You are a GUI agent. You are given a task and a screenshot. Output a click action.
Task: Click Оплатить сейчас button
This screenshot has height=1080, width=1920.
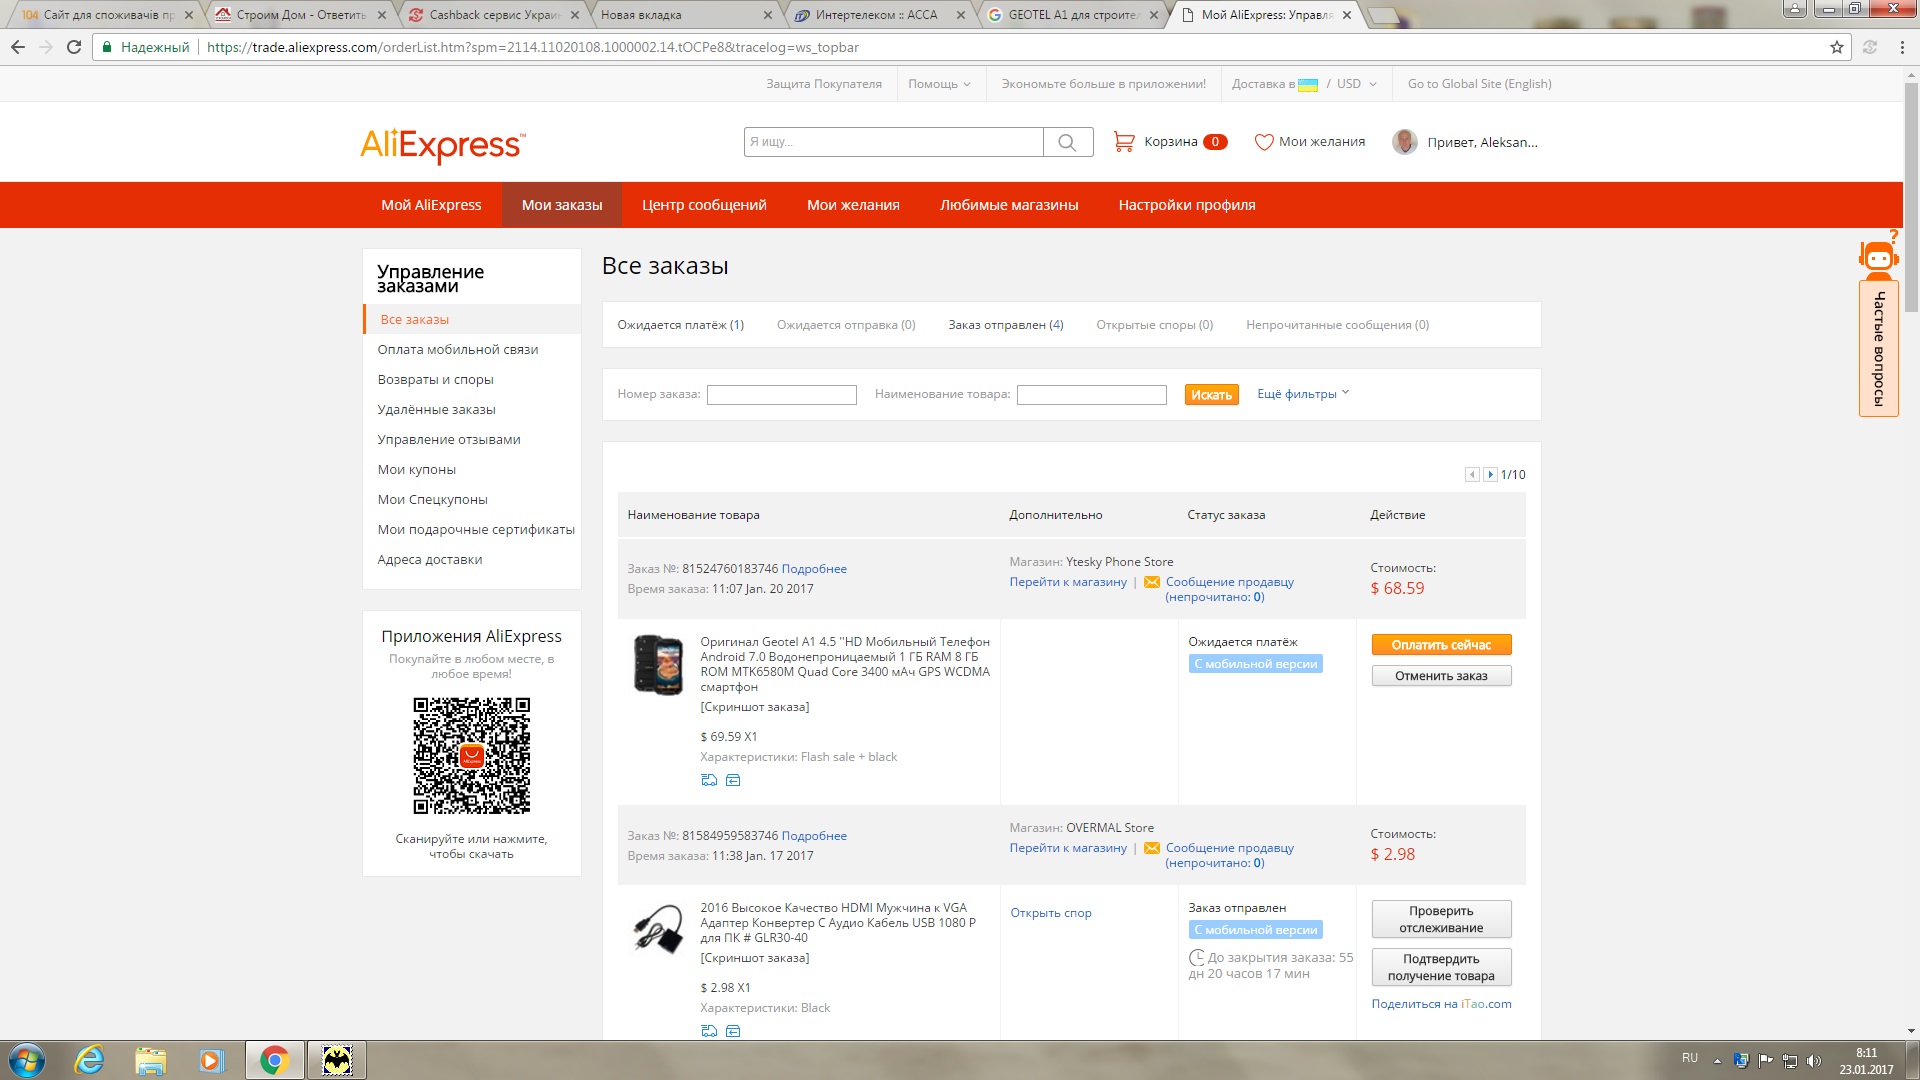point(1441,645)
